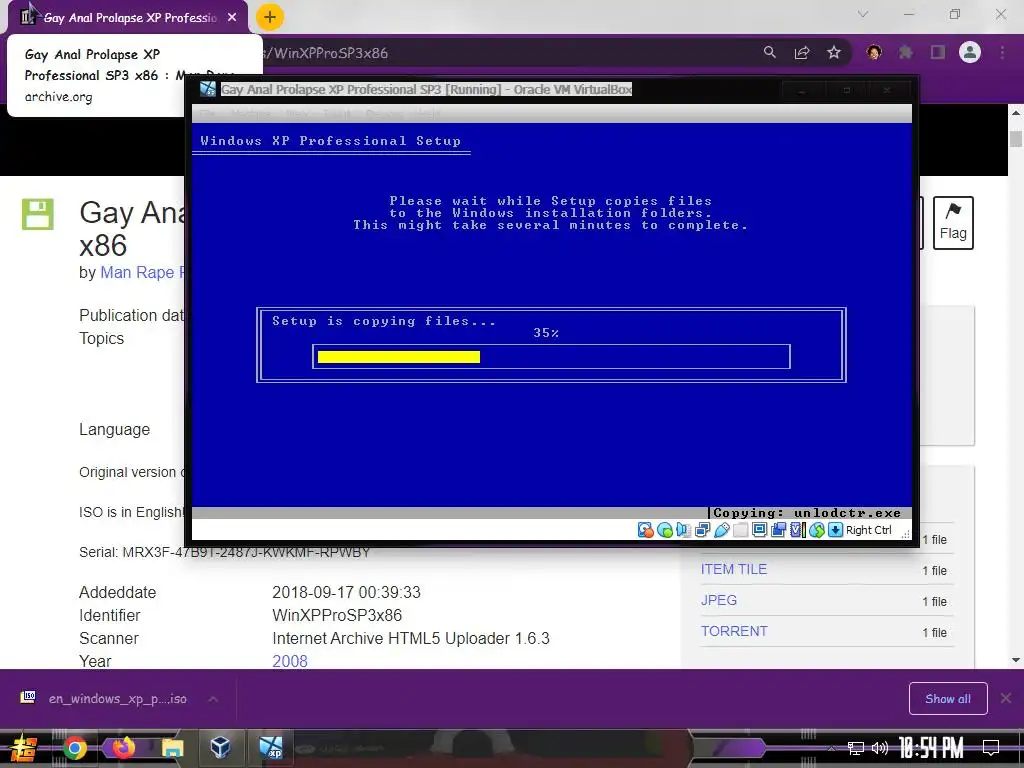Open the audio settings icon in VirtualBox status bar
1024x768 pixels.
[x=684, y=530]
